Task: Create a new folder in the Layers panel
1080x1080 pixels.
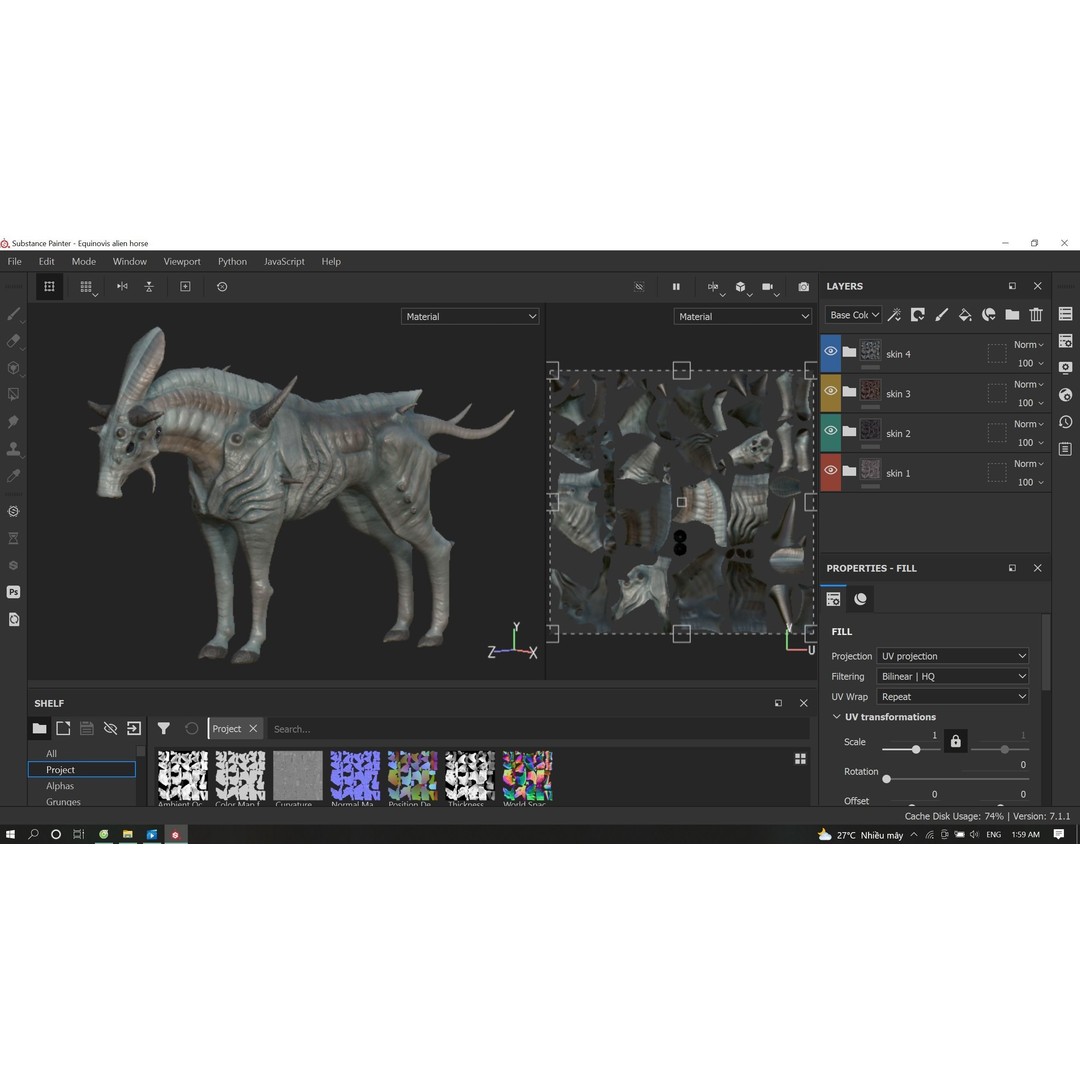Action: click(x=1012, y=314)
